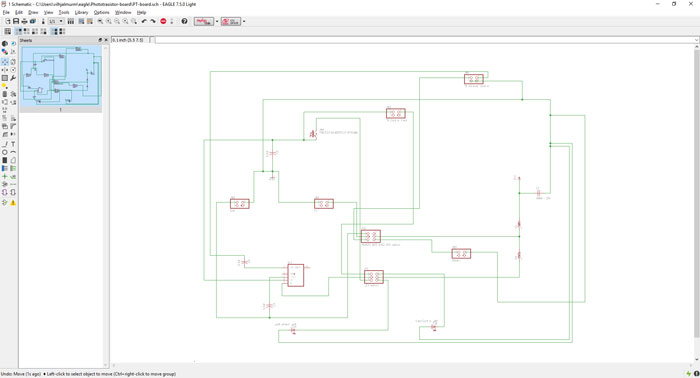The height and width of the screenshot is (378, 700).
Task: Run a script with the Script icon
Action: (81, 21)
